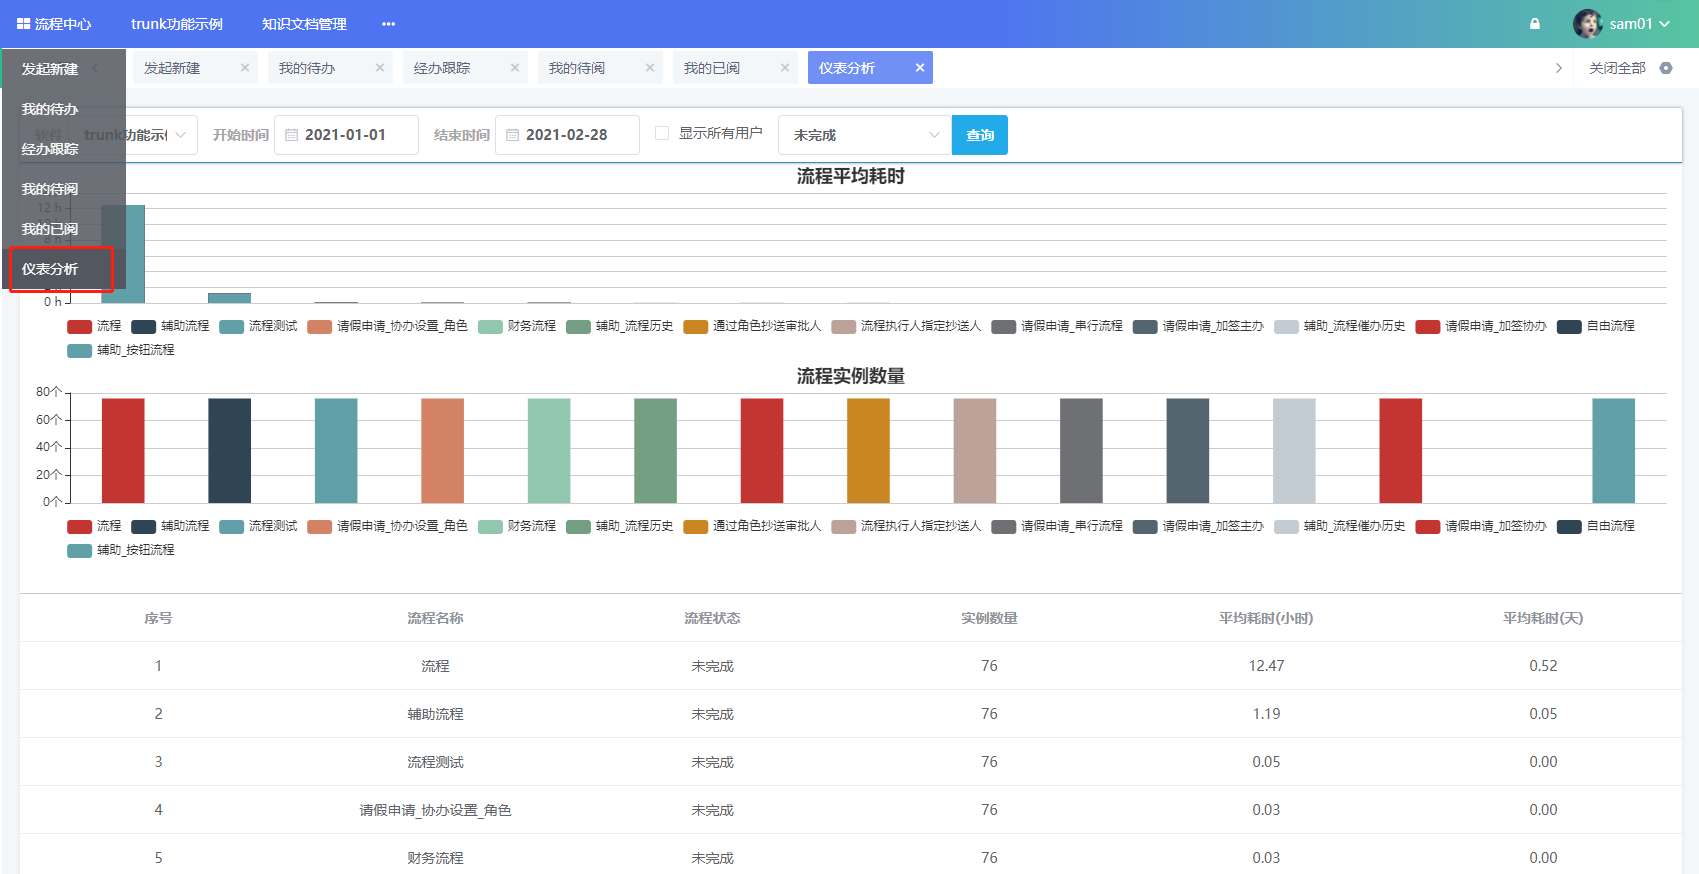
Task: Click the 流程状态 column header
Action: (712, 619)
